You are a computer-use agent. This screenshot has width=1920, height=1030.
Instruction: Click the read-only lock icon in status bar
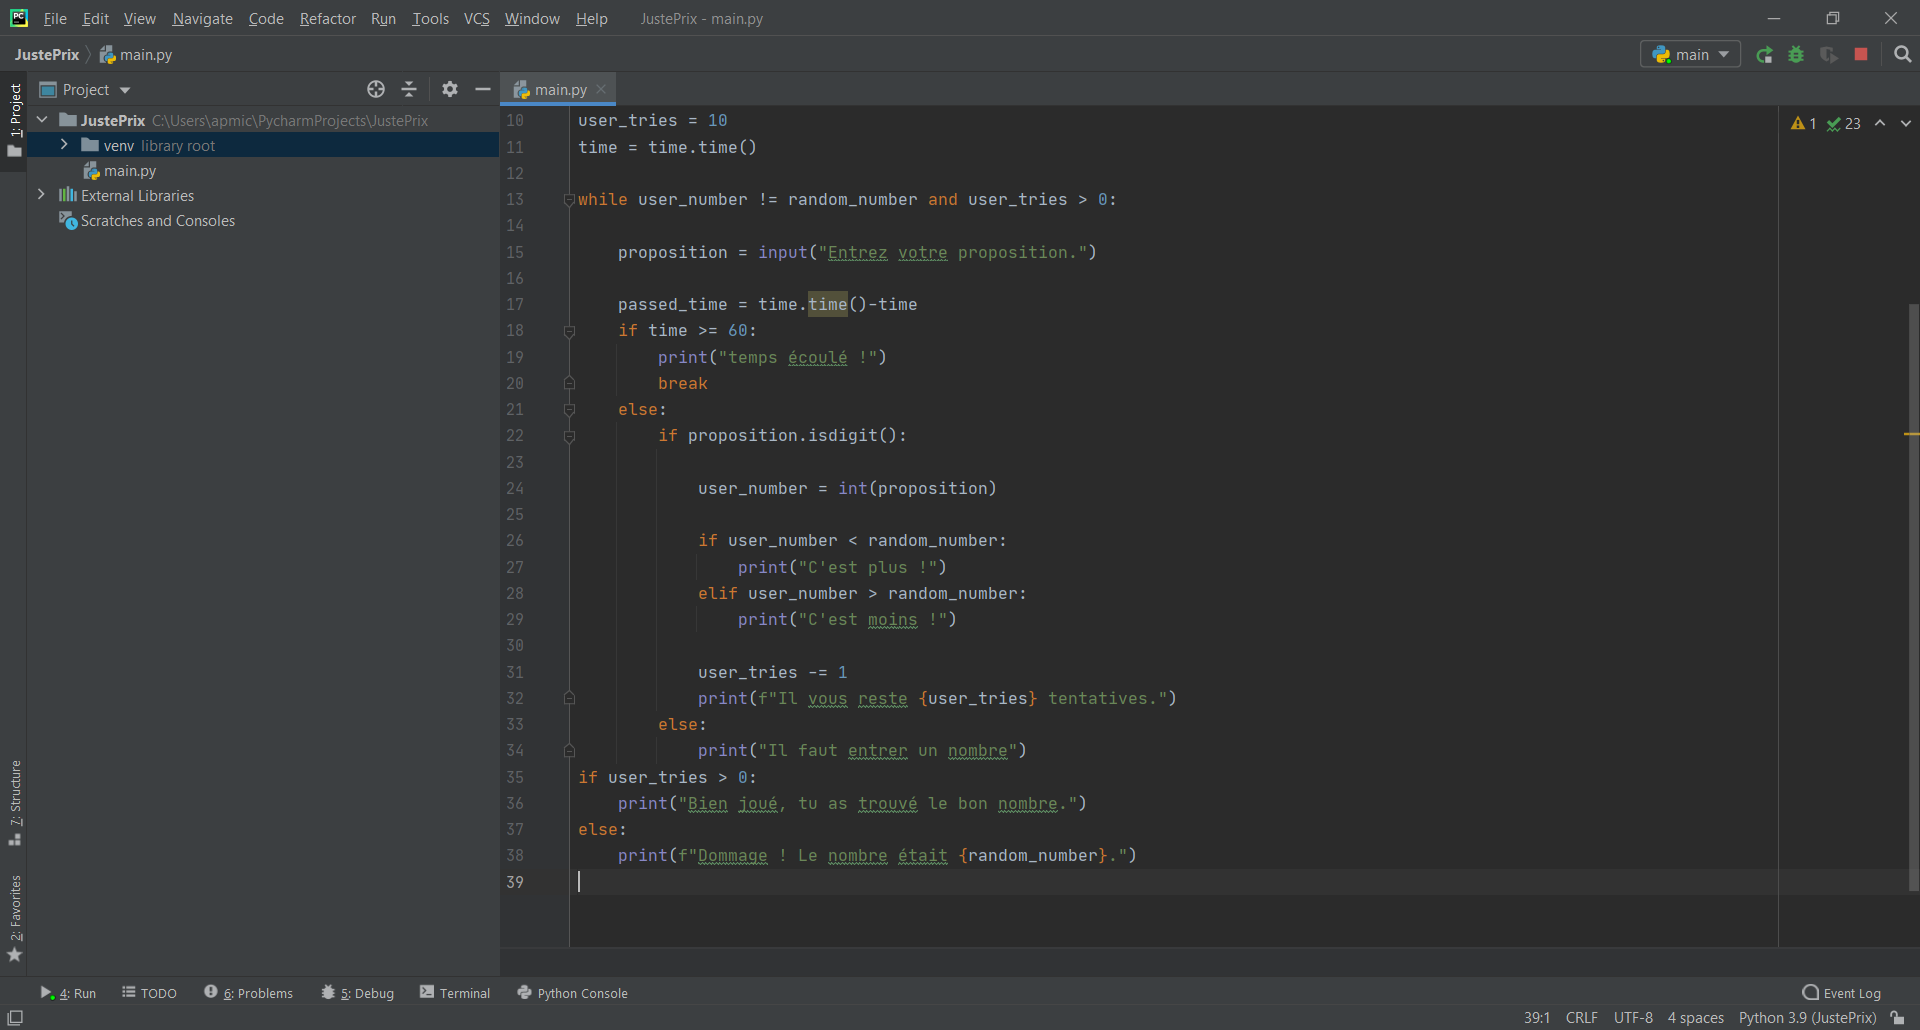pyautogui.click(x=1897, y=1018)
